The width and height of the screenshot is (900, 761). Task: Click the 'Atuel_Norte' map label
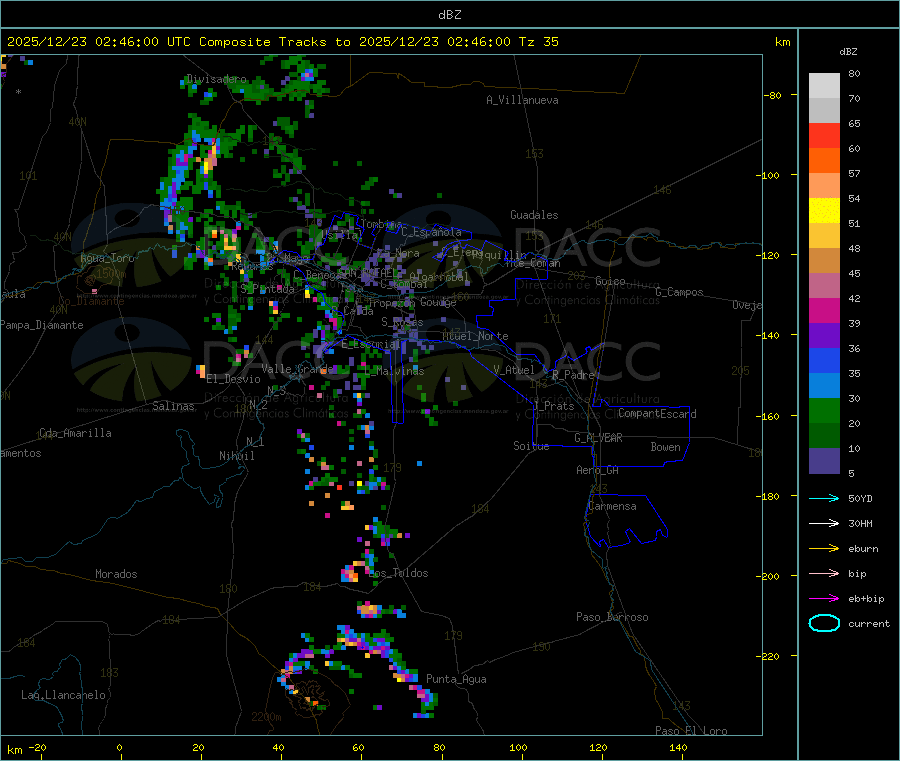[475, 336]
